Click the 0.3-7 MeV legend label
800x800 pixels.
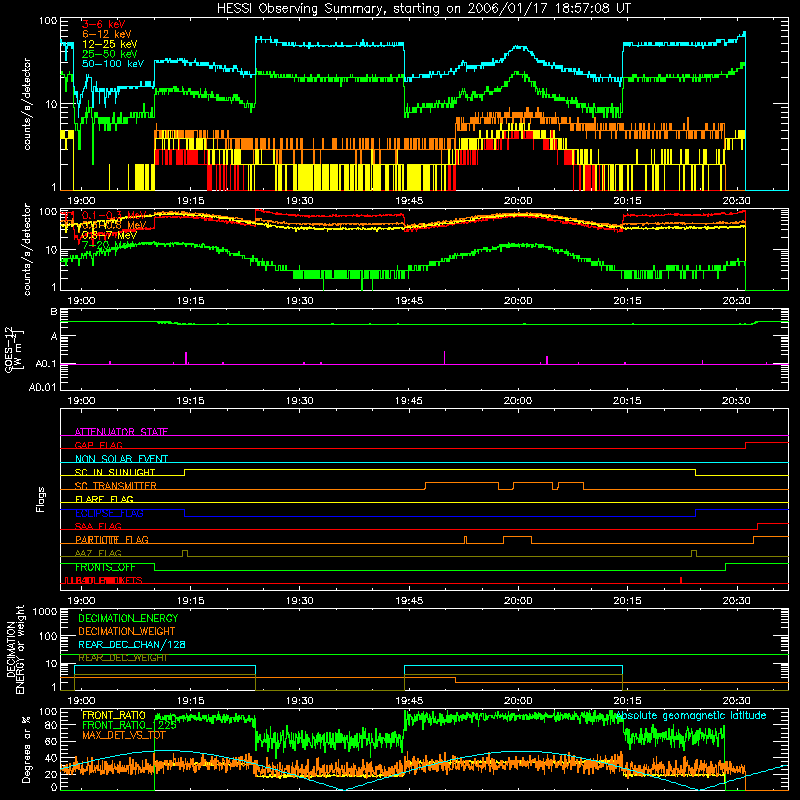109,235
